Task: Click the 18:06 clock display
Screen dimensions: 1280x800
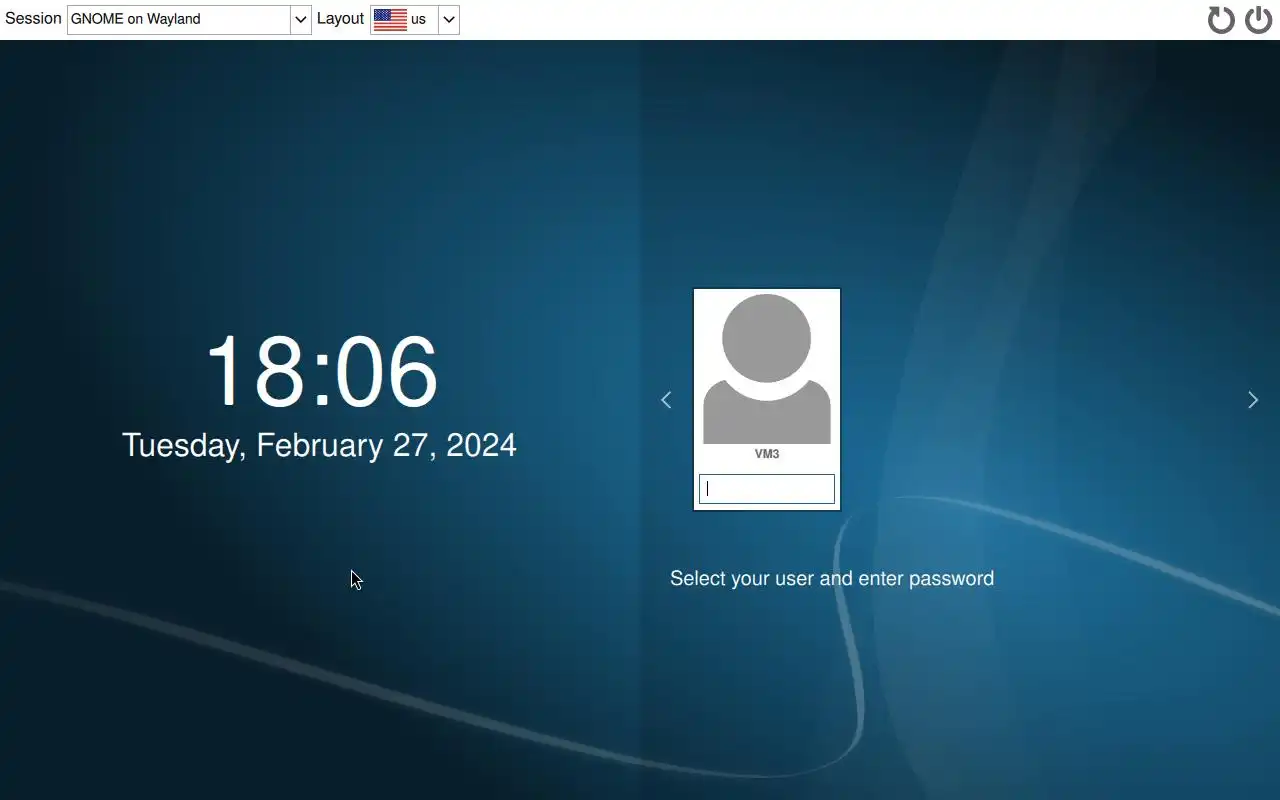Action: (321, 372)
